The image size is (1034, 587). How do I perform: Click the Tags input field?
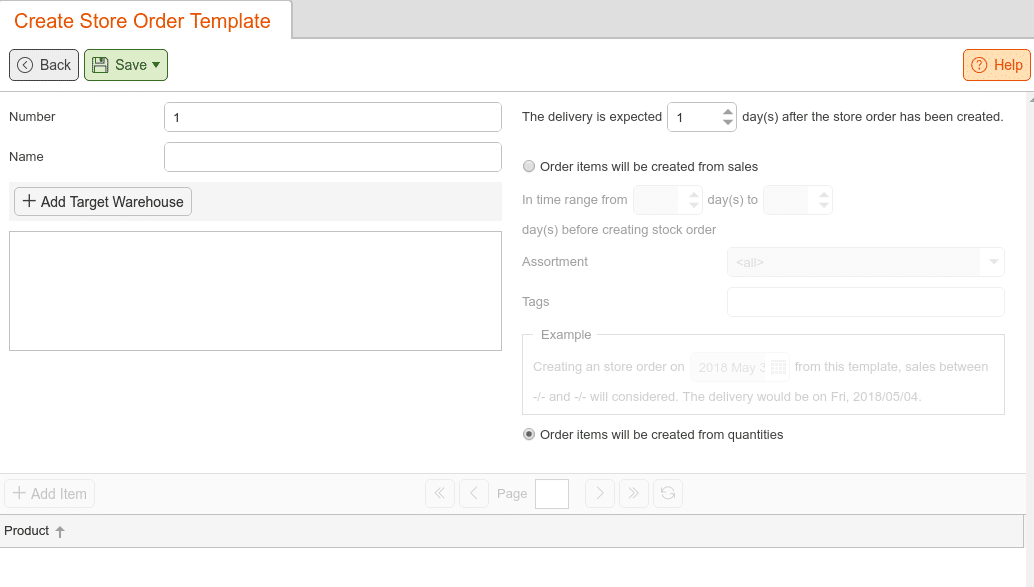pos(866,302)
